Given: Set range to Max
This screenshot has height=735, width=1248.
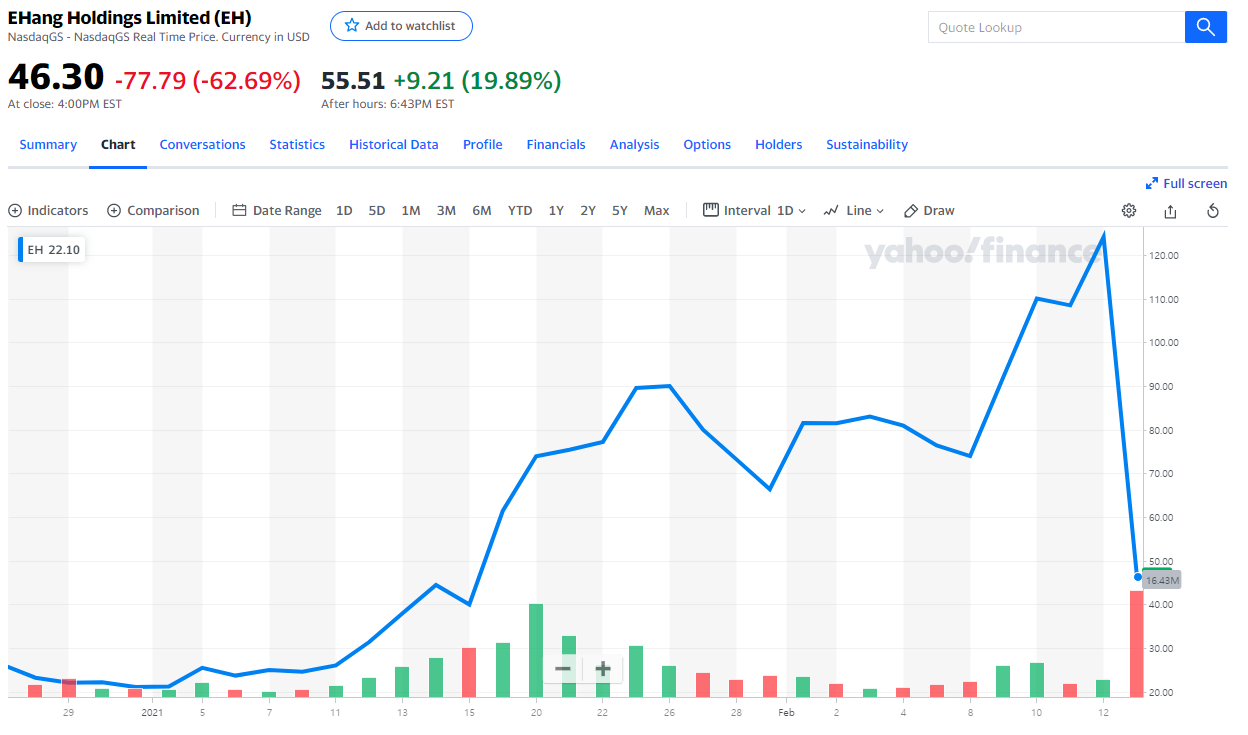Looking at the screenshot, I should (x=657, y=210).
